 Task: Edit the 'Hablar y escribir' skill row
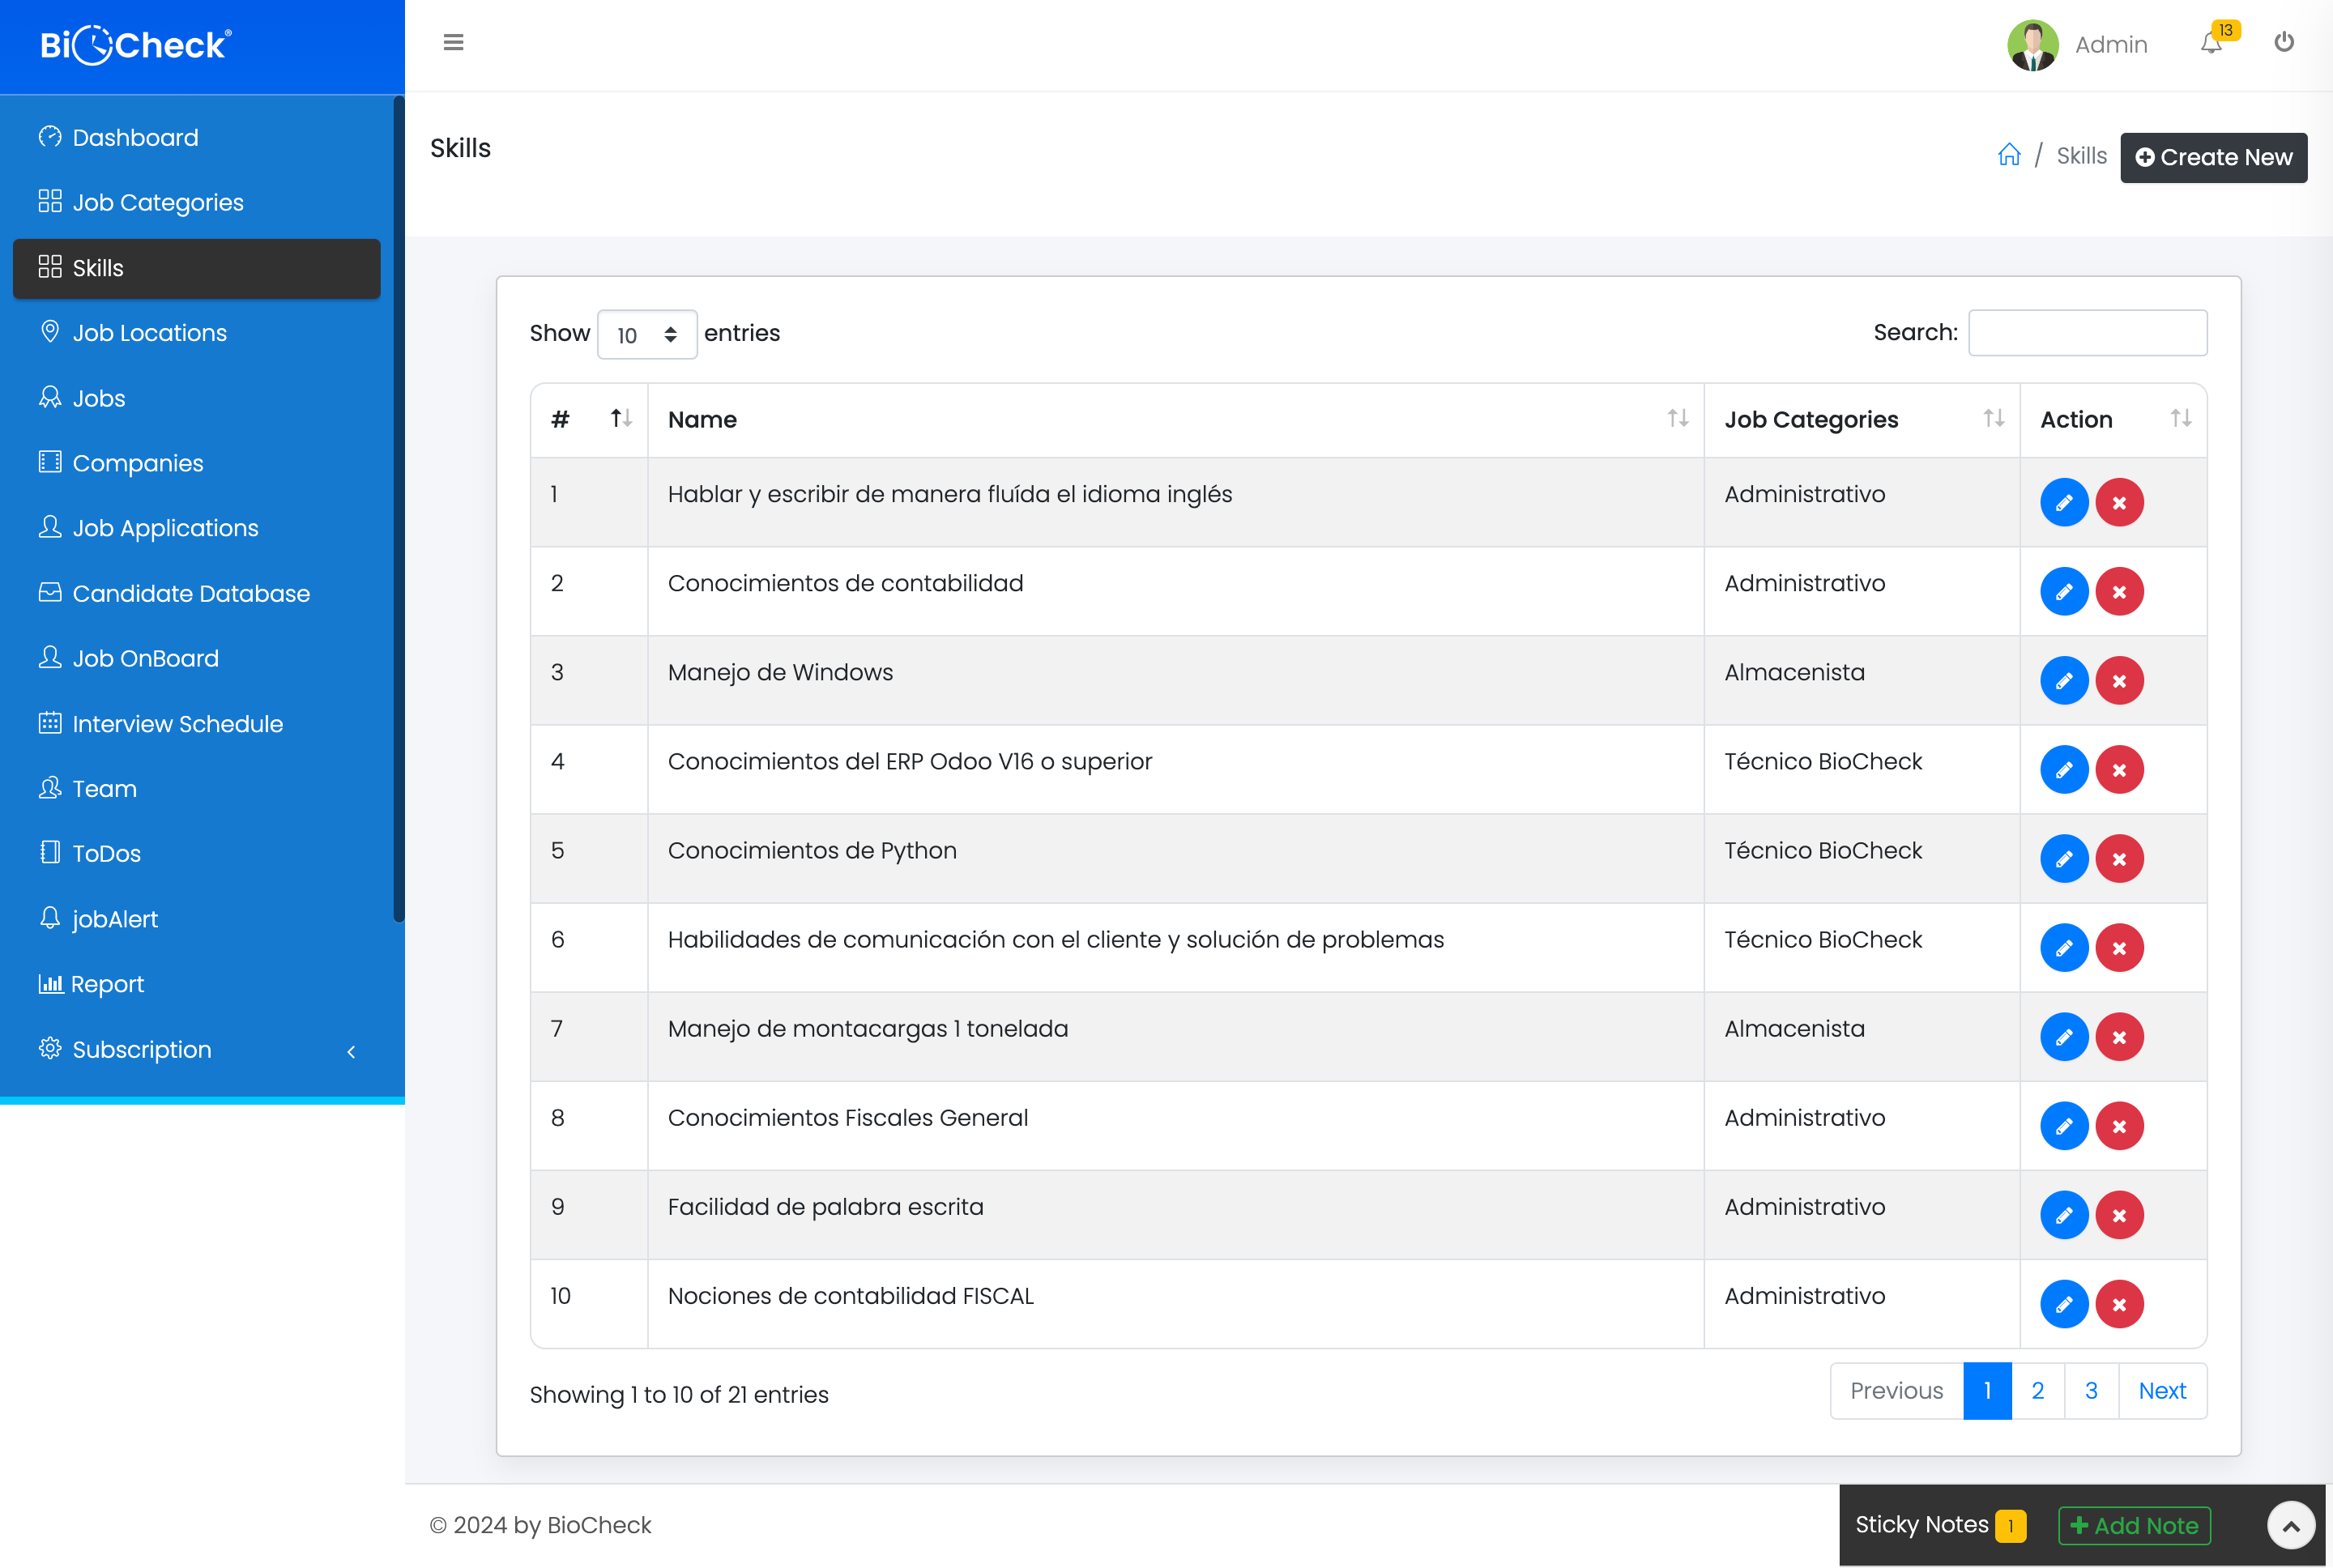pyautogui.click(x=2064, y=502)
